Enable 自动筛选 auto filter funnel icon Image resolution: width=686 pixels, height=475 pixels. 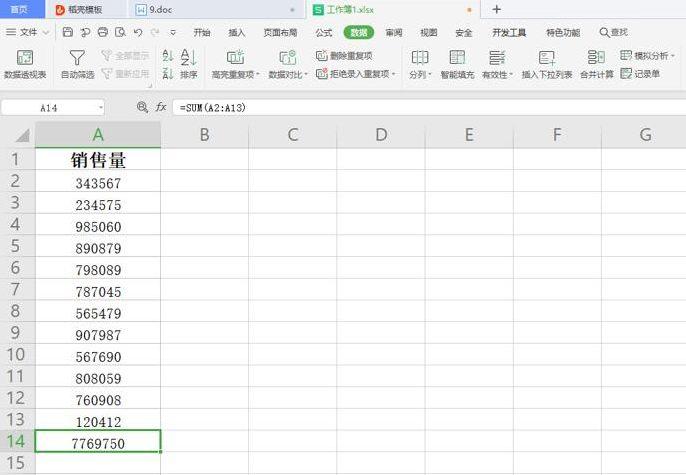[77, 58]
